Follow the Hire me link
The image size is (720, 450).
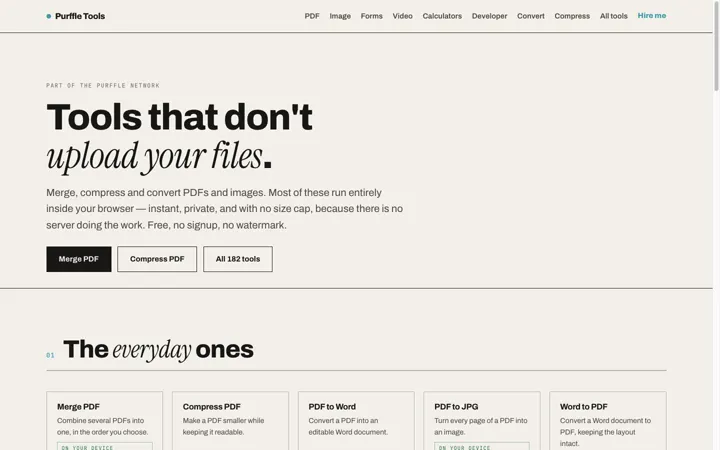coord(652,16)
